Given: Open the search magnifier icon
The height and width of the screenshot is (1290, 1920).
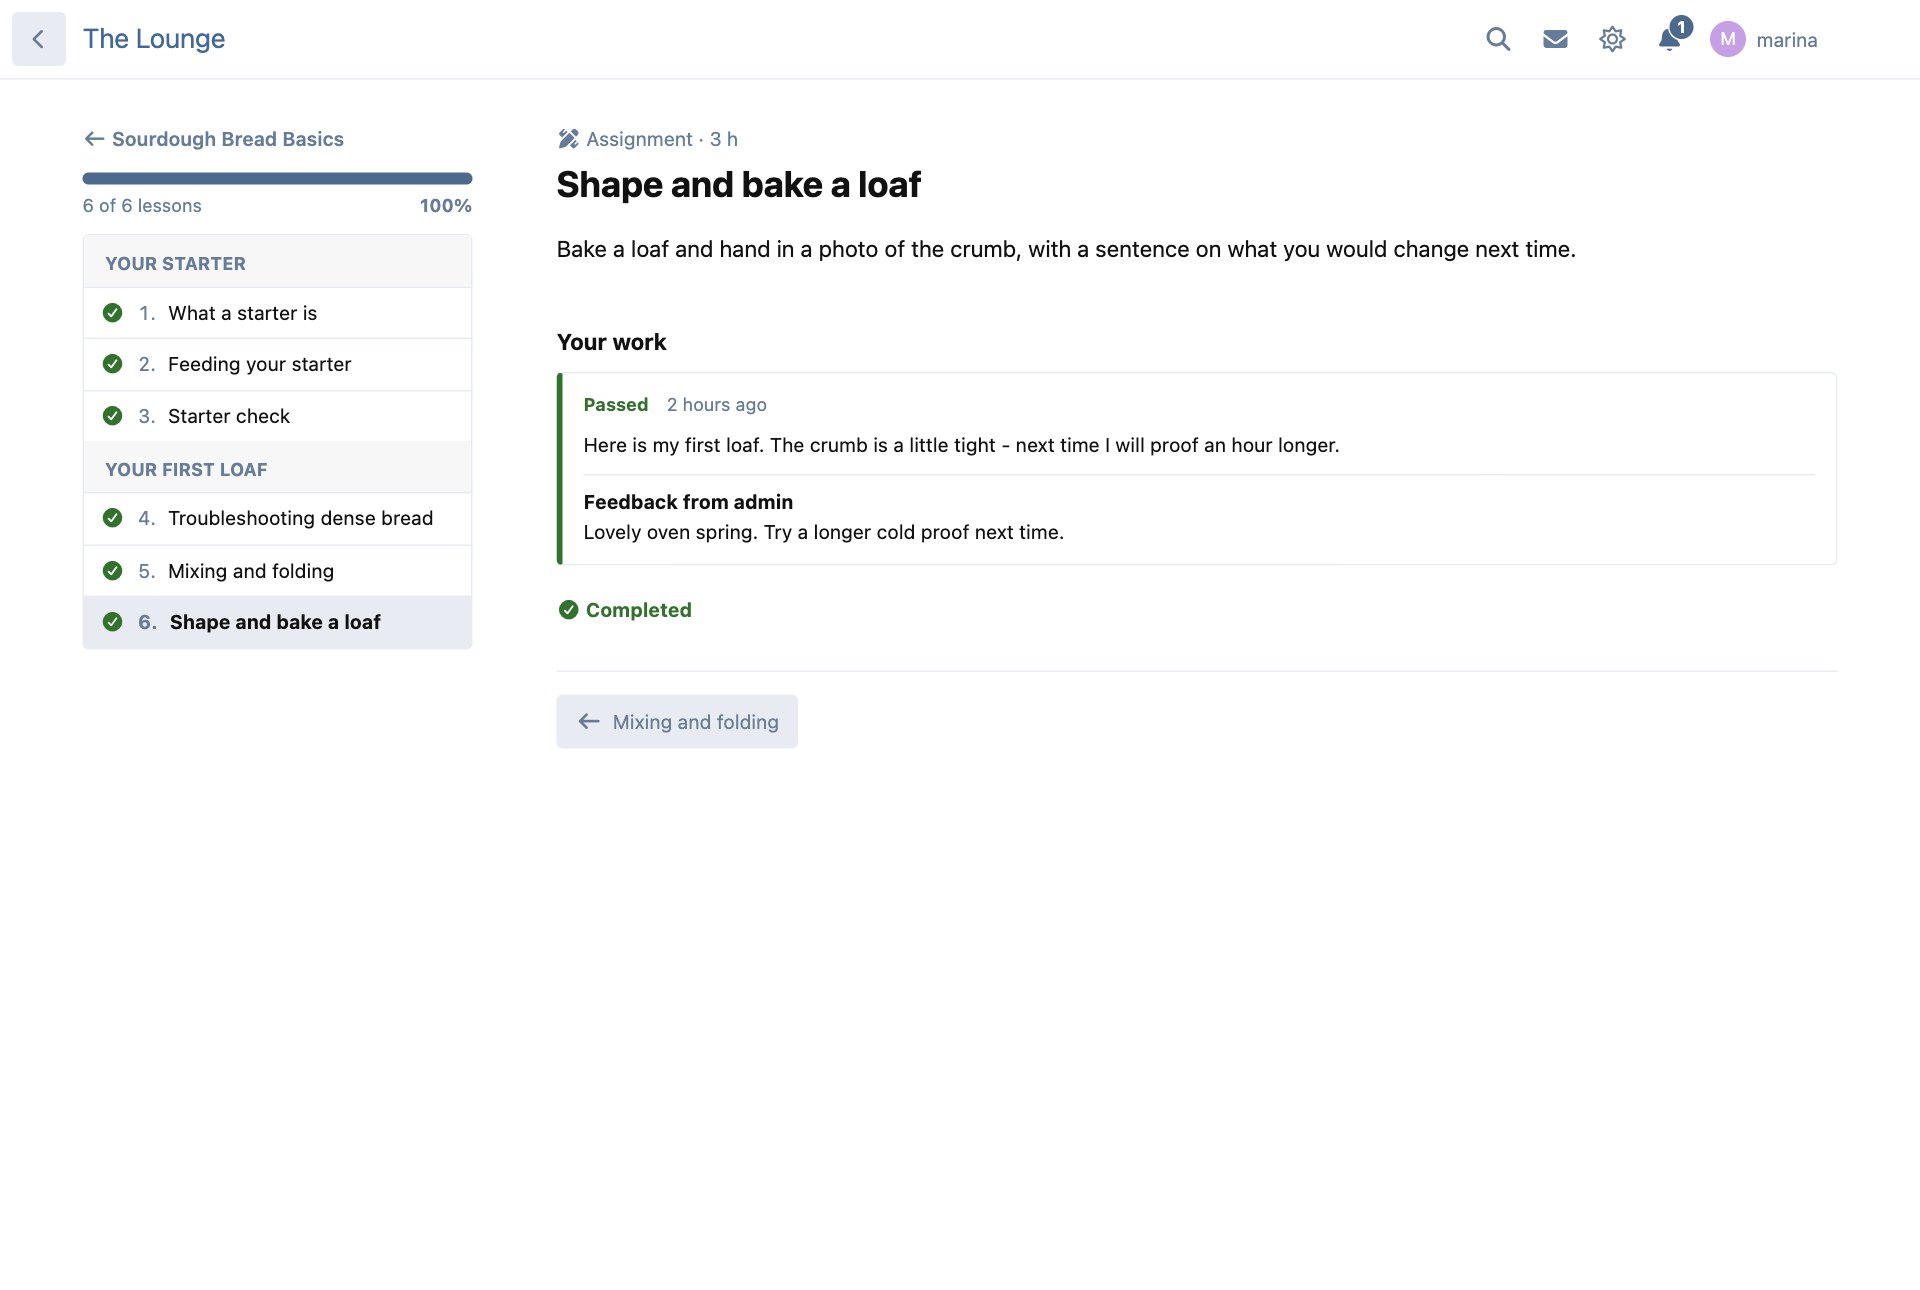Looking at the screenshot, I should [x=1498, y=39].
